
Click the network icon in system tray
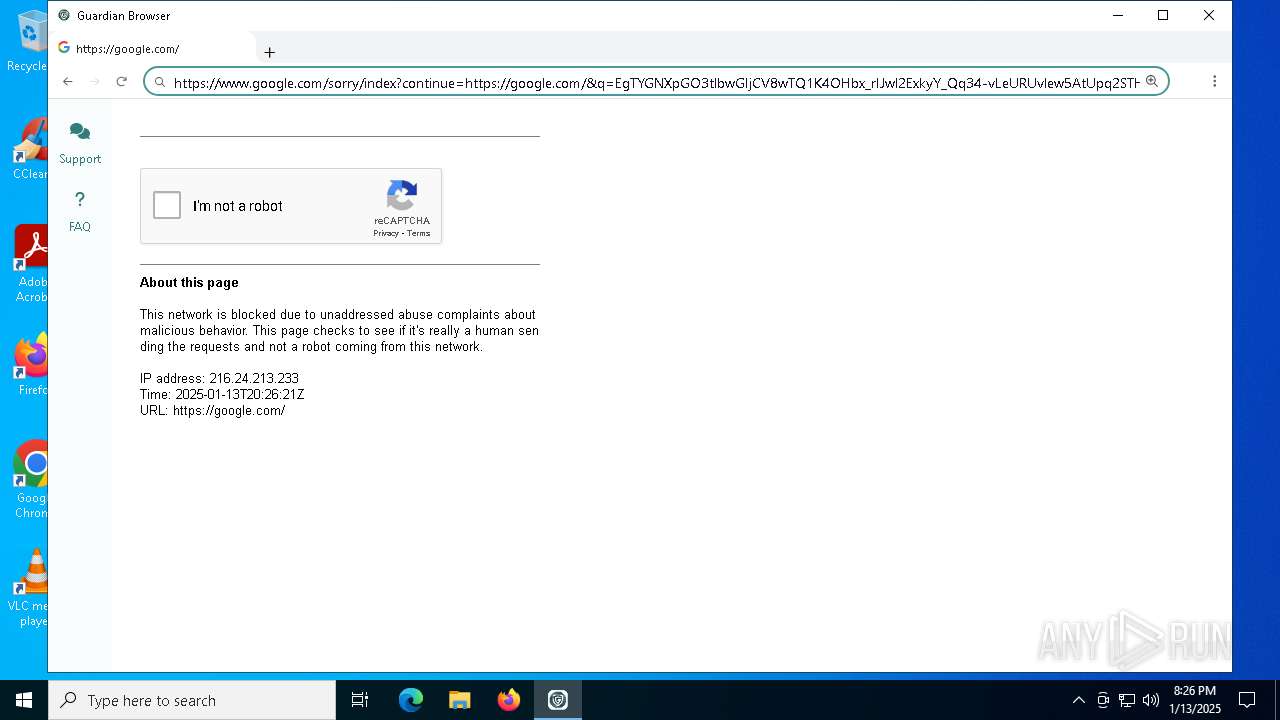pyautogui.click(x=1127, y=700)
